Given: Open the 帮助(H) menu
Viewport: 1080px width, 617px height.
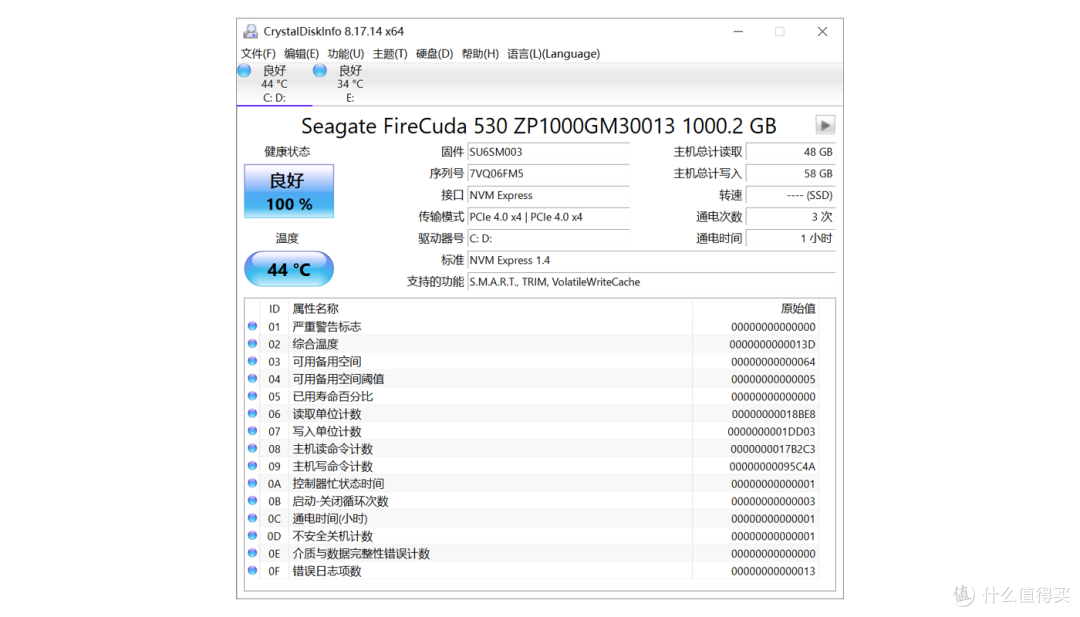Looking at the screenshot, I should tap(480, 54).
